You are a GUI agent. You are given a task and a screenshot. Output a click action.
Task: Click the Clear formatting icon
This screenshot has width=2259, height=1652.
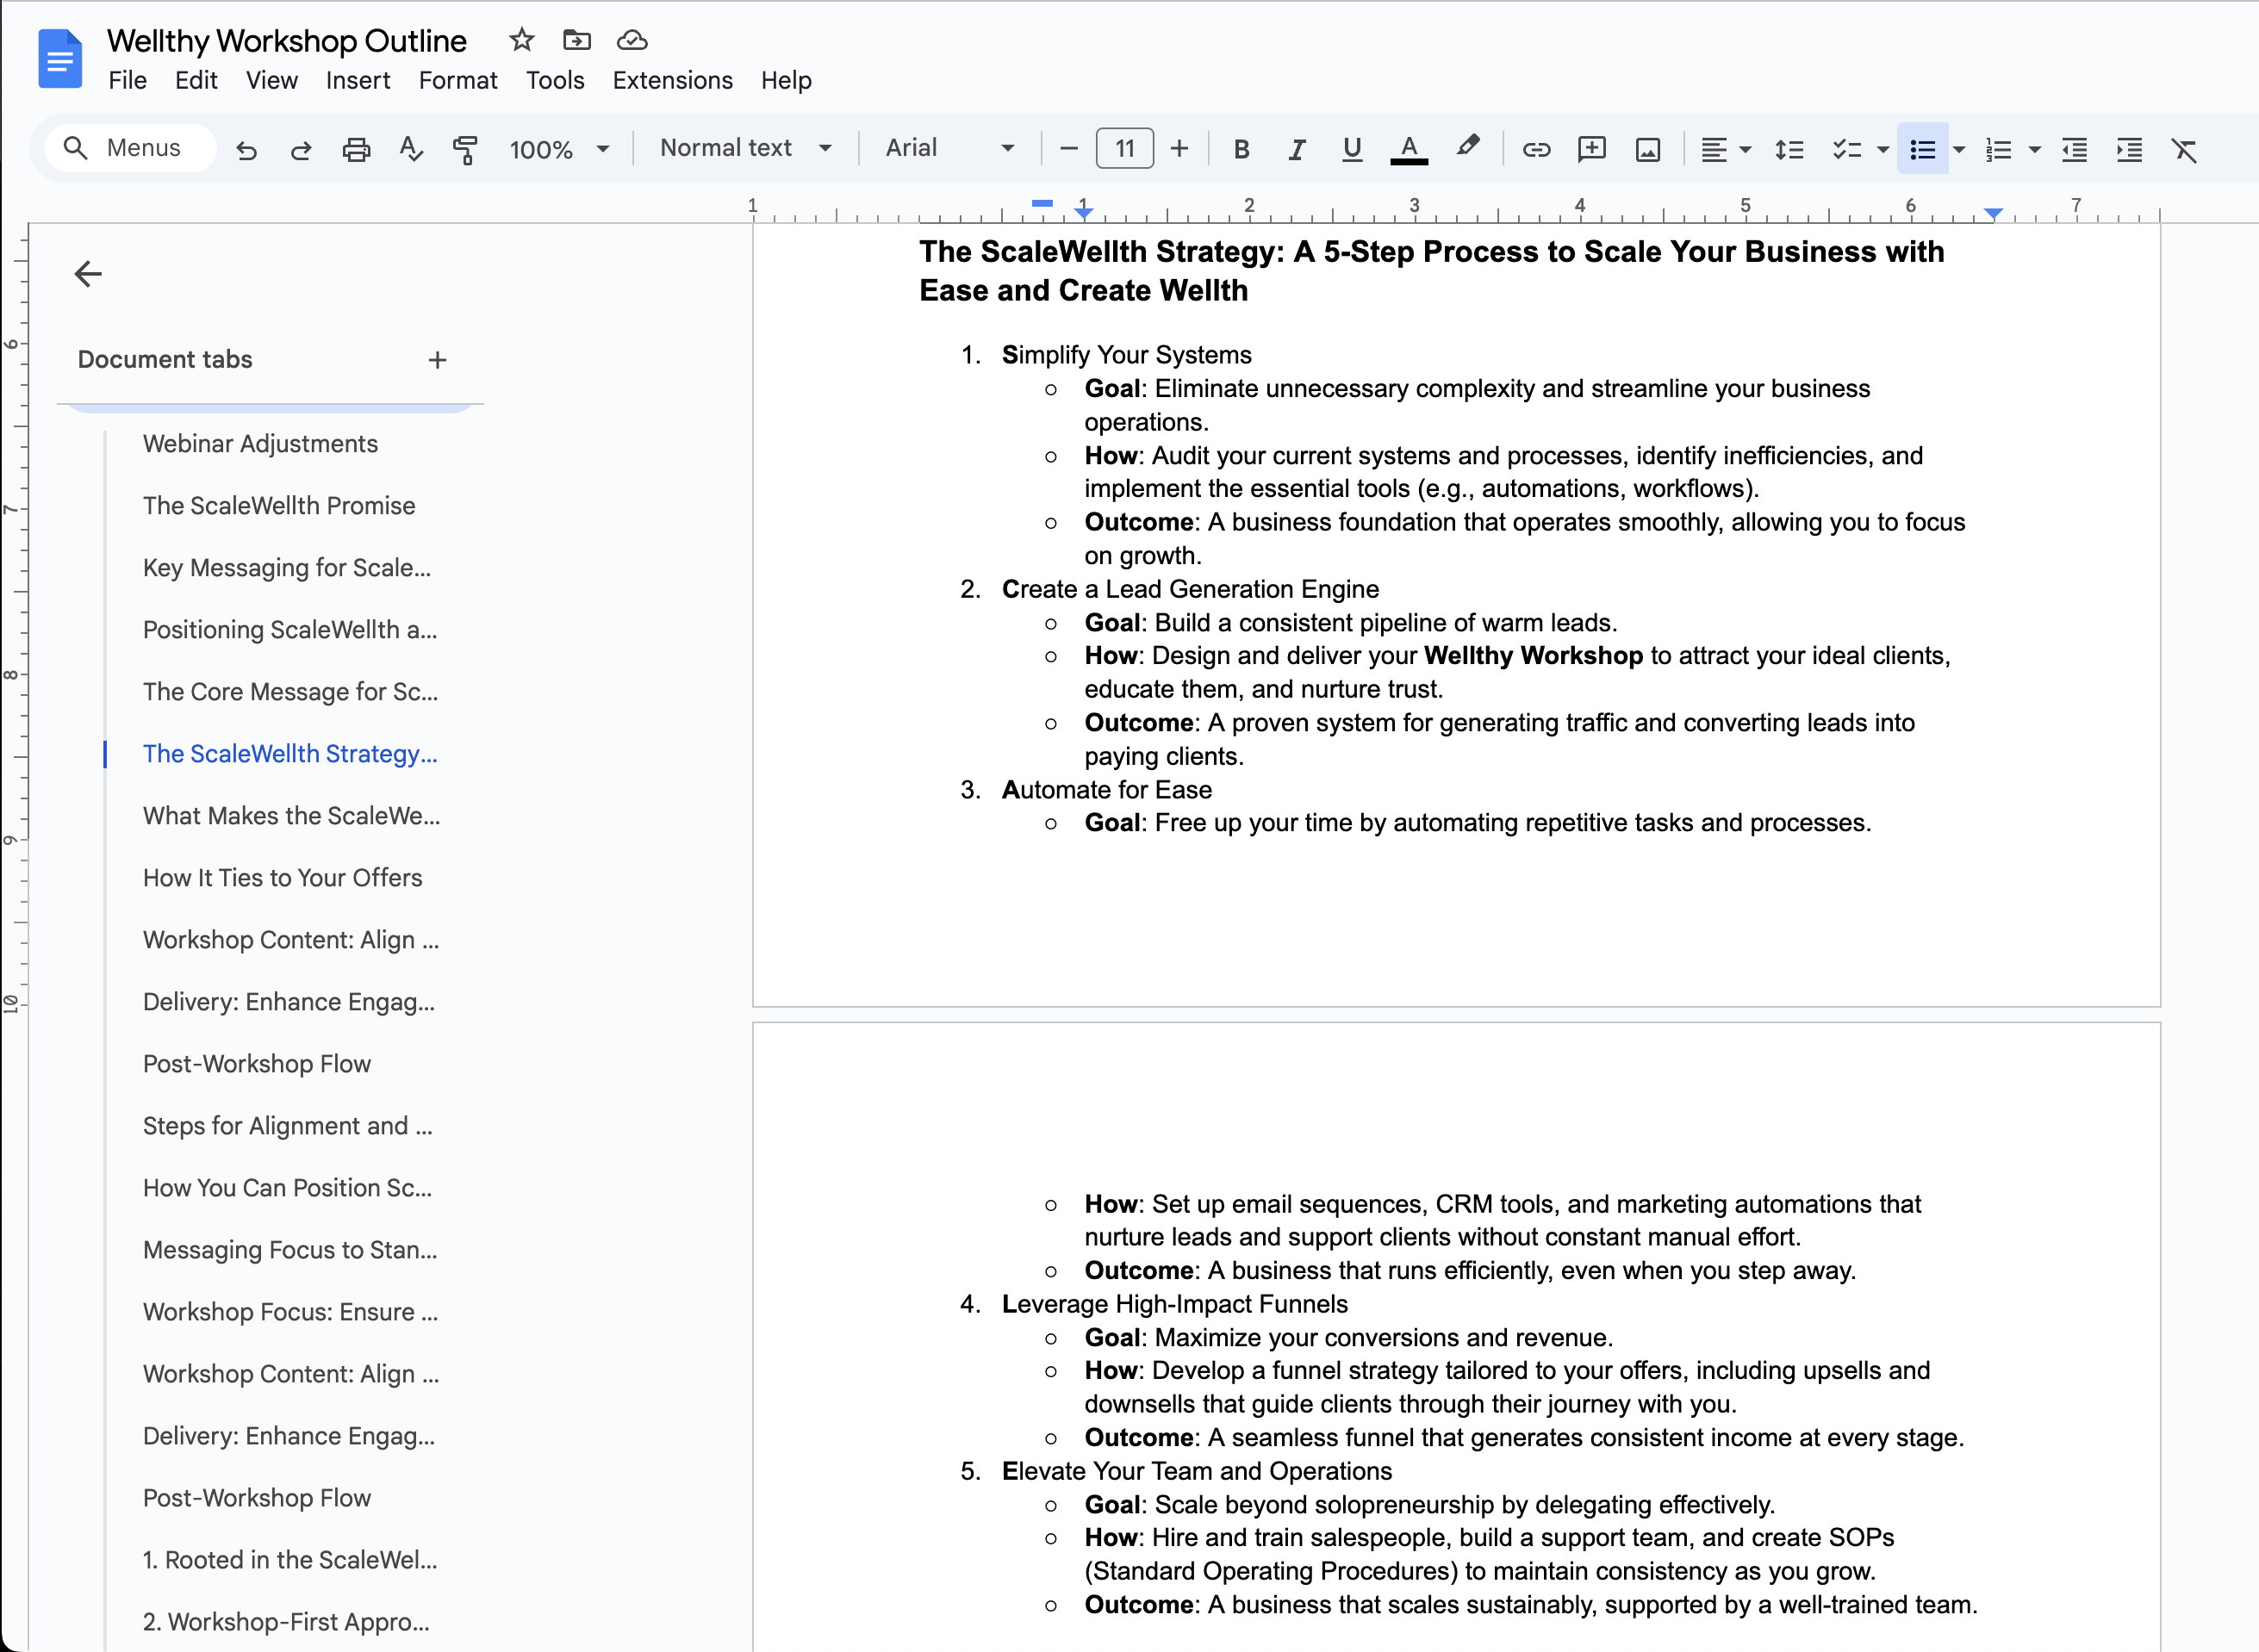pos(2184,150)
